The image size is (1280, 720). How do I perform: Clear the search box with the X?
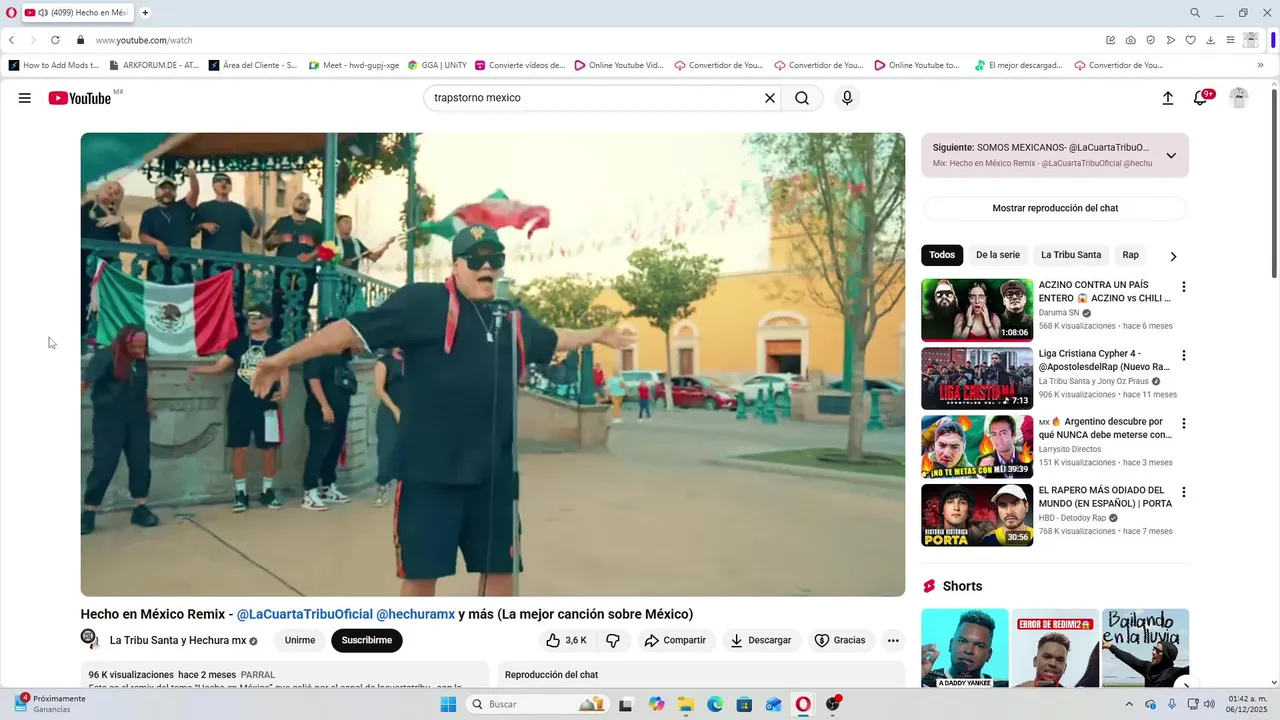tap(770, 98)
